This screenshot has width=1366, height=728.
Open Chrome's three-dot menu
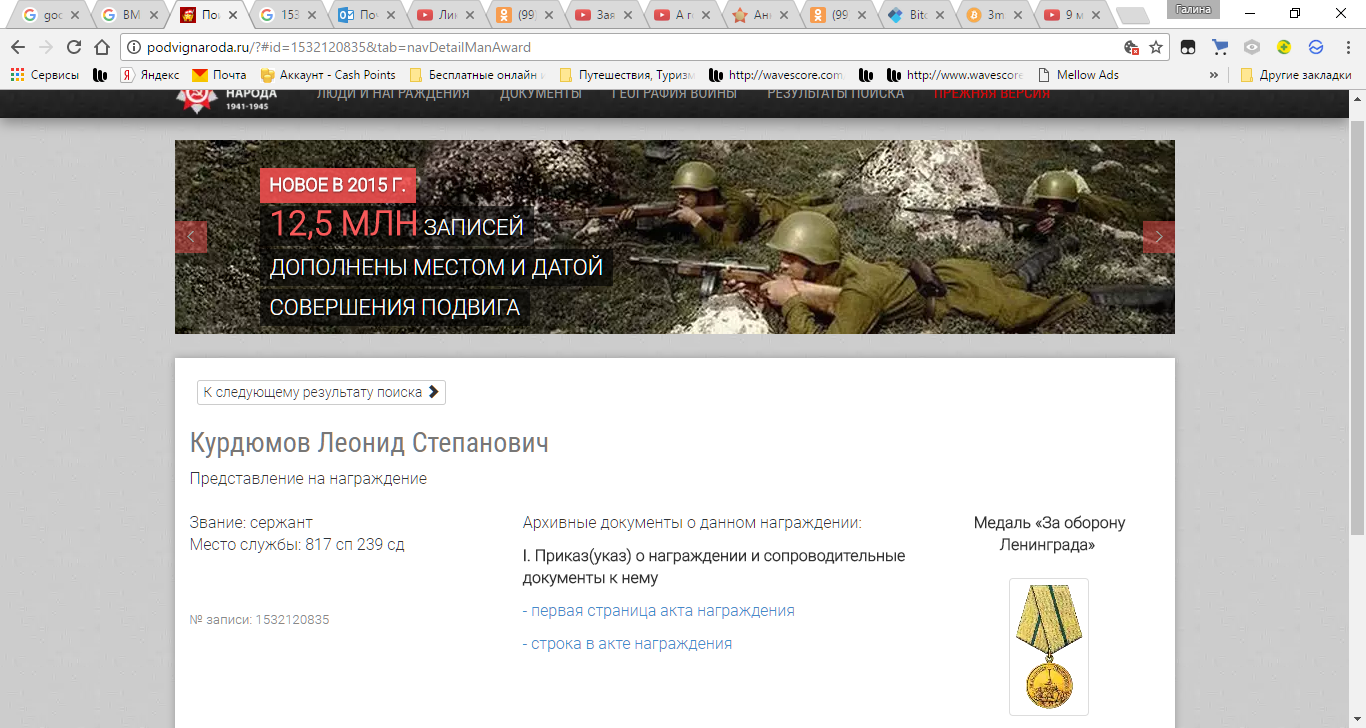tap(1346, 47)
